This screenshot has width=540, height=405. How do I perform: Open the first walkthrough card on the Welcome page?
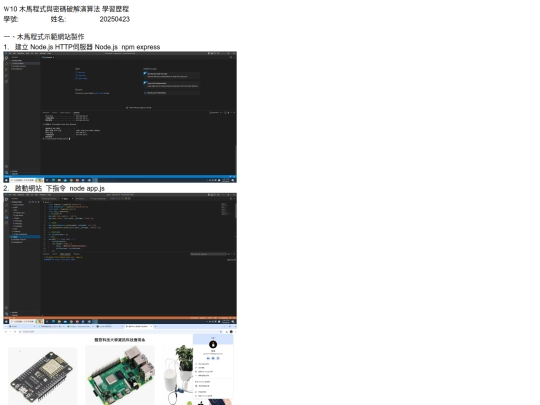(172, 75)
